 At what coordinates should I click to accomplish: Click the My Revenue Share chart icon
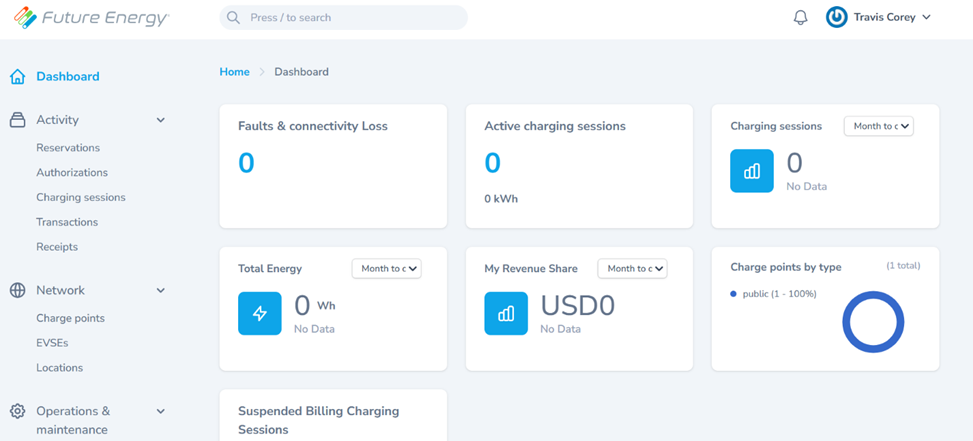coord(506,313)
